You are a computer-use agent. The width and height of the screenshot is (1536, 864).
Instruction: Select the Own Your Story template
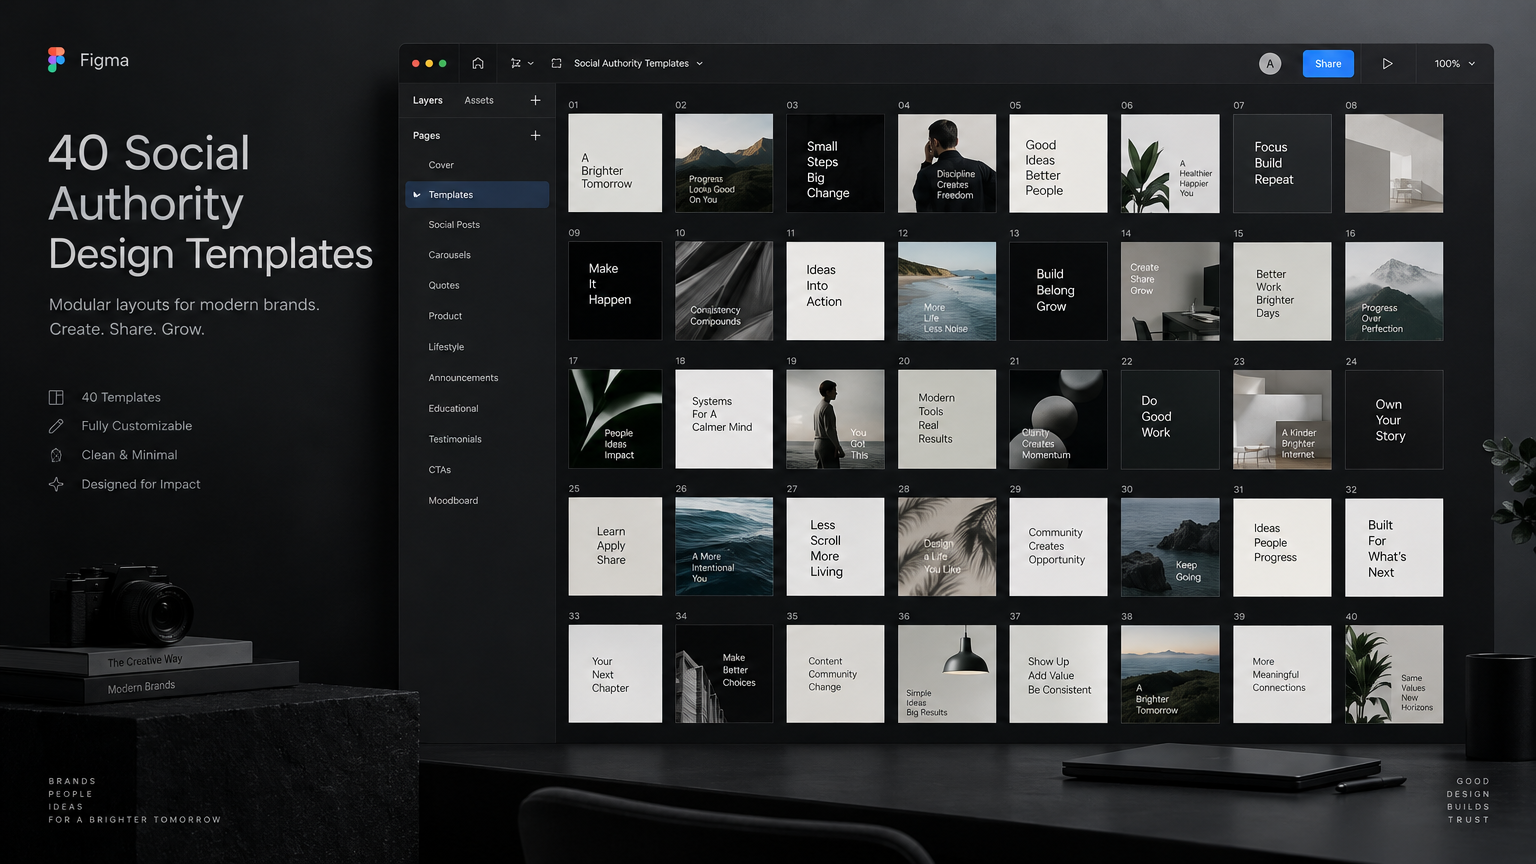1394,419
